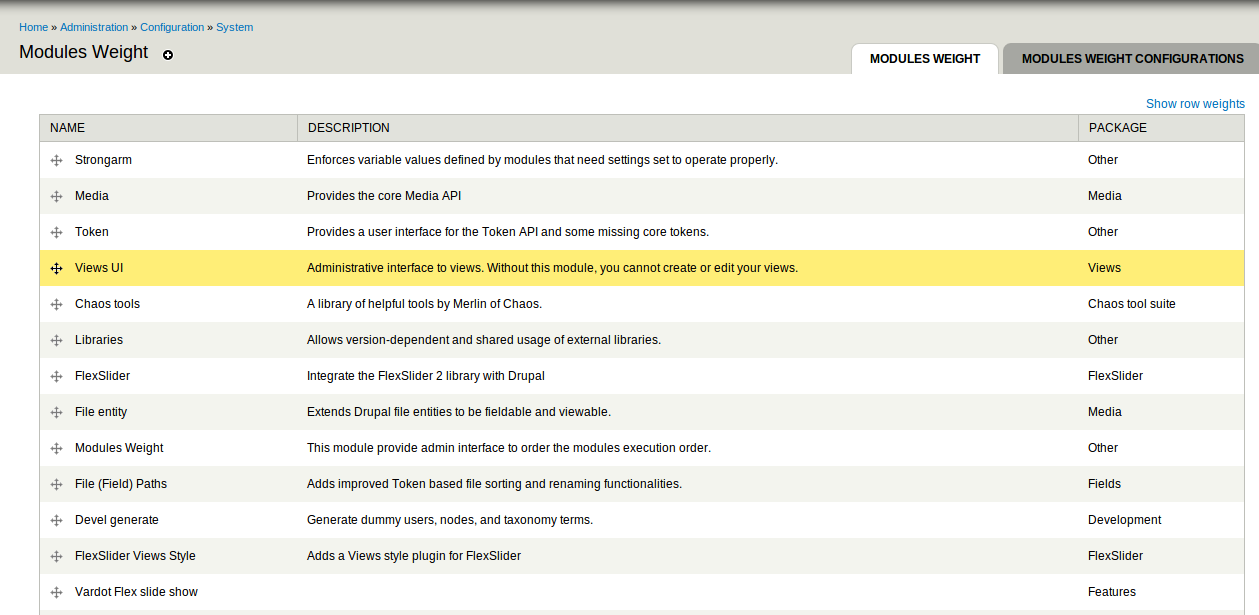Viewport: 1259px width, 615px height.
Task: Click the add-to-shortcuts plus icon beside page title
Action: (x=167, y=56)
